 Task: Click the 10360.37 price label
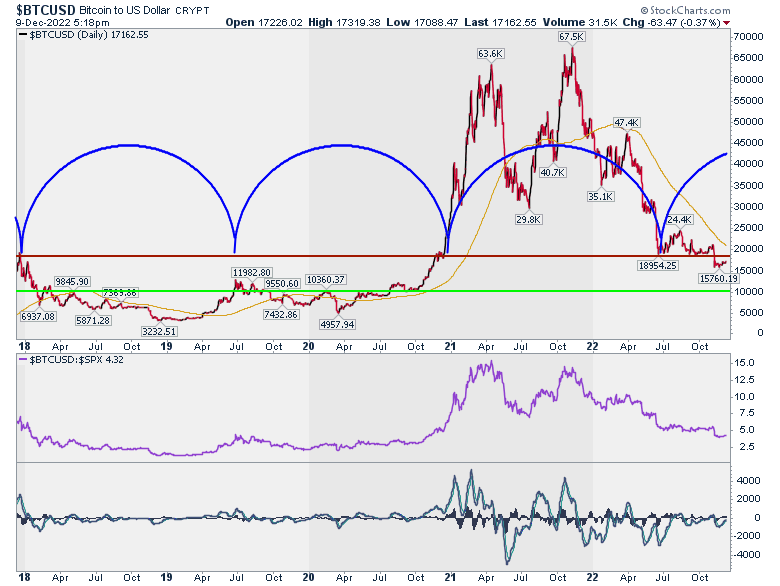[x=326, y=280]
